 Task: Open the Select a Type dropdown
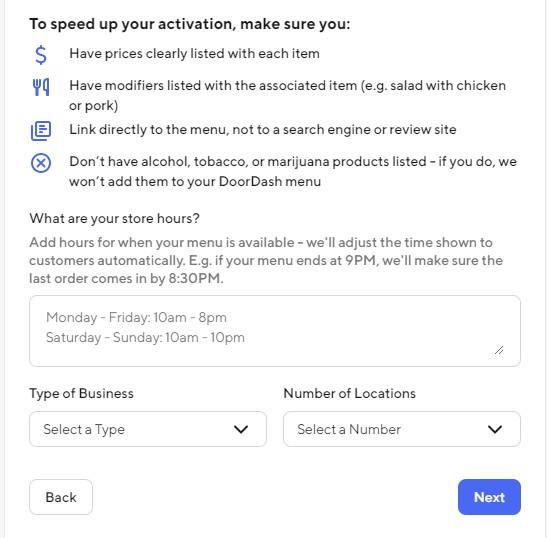(x=148, y=429)
